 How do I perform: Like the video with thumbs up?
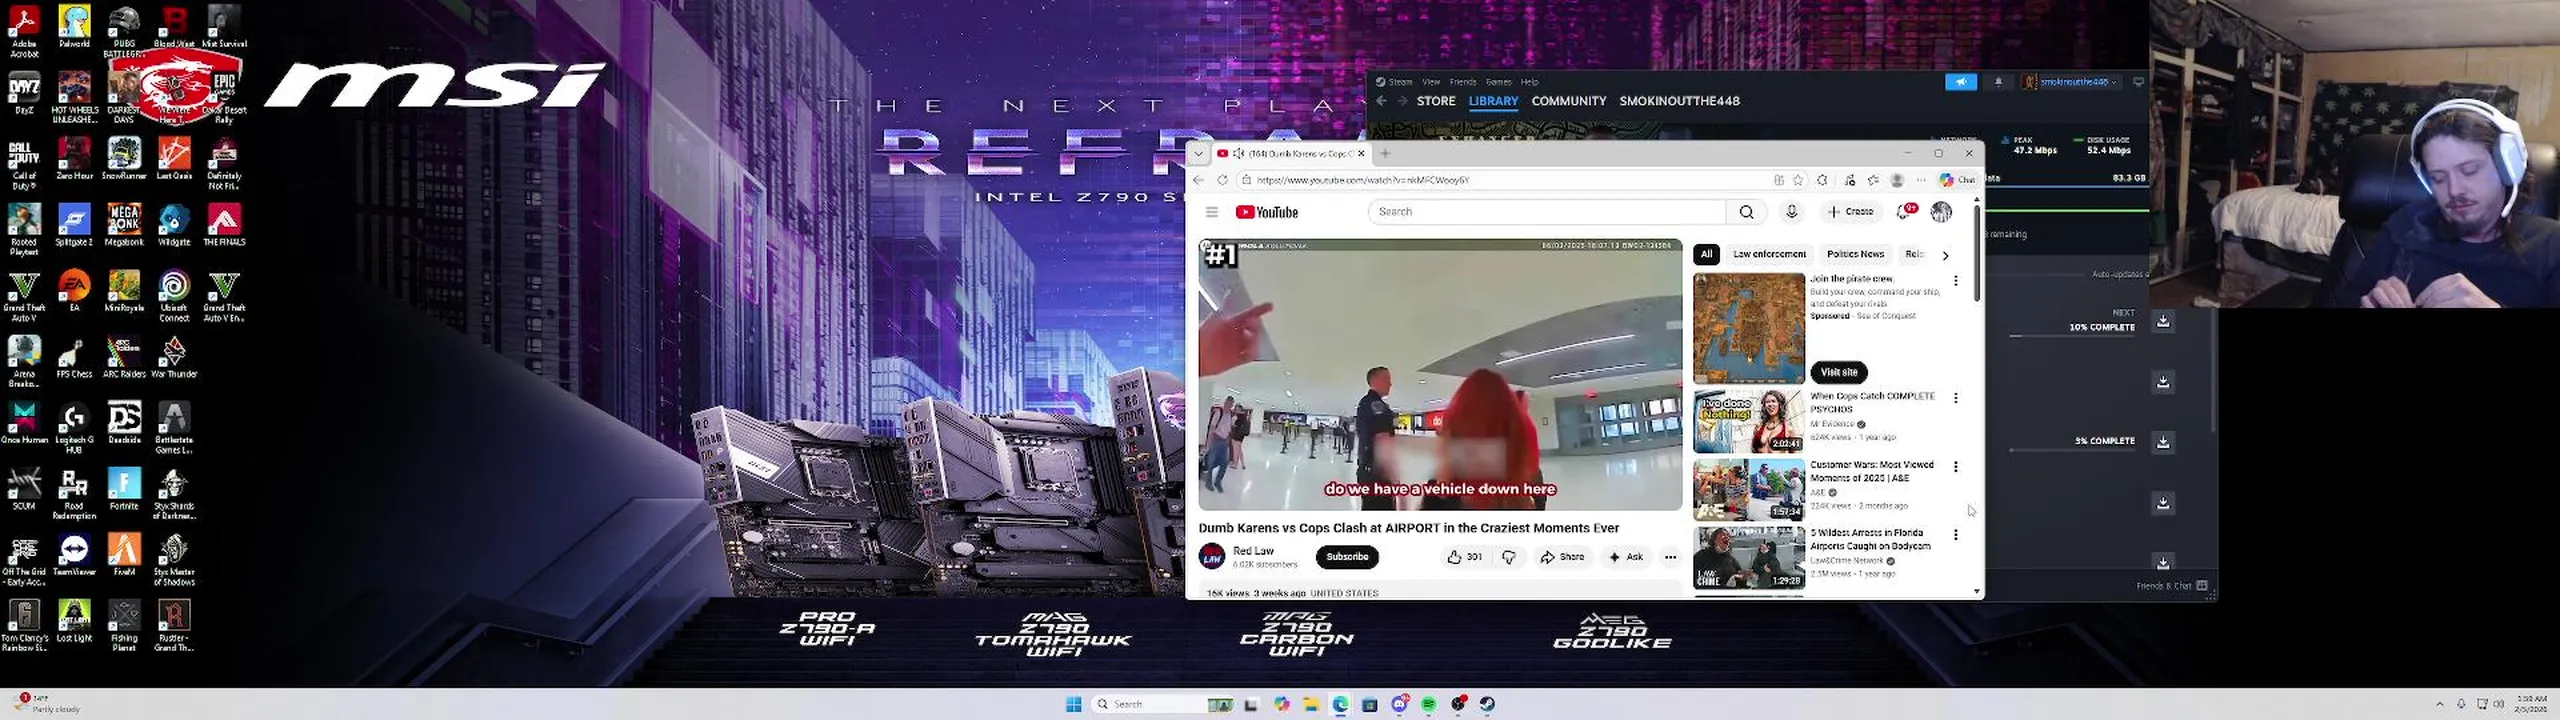(1464, 557)
